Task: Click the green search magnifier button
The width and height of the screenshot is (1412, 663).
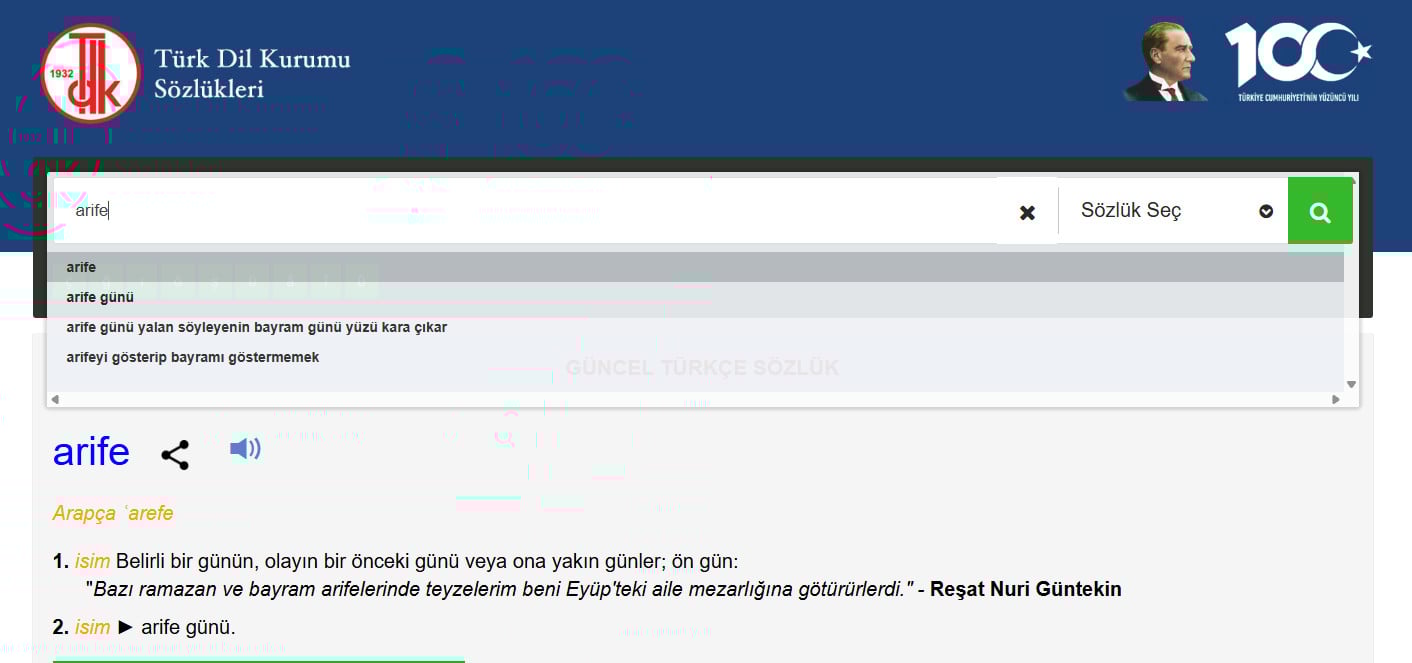Action: (1320, 211)
